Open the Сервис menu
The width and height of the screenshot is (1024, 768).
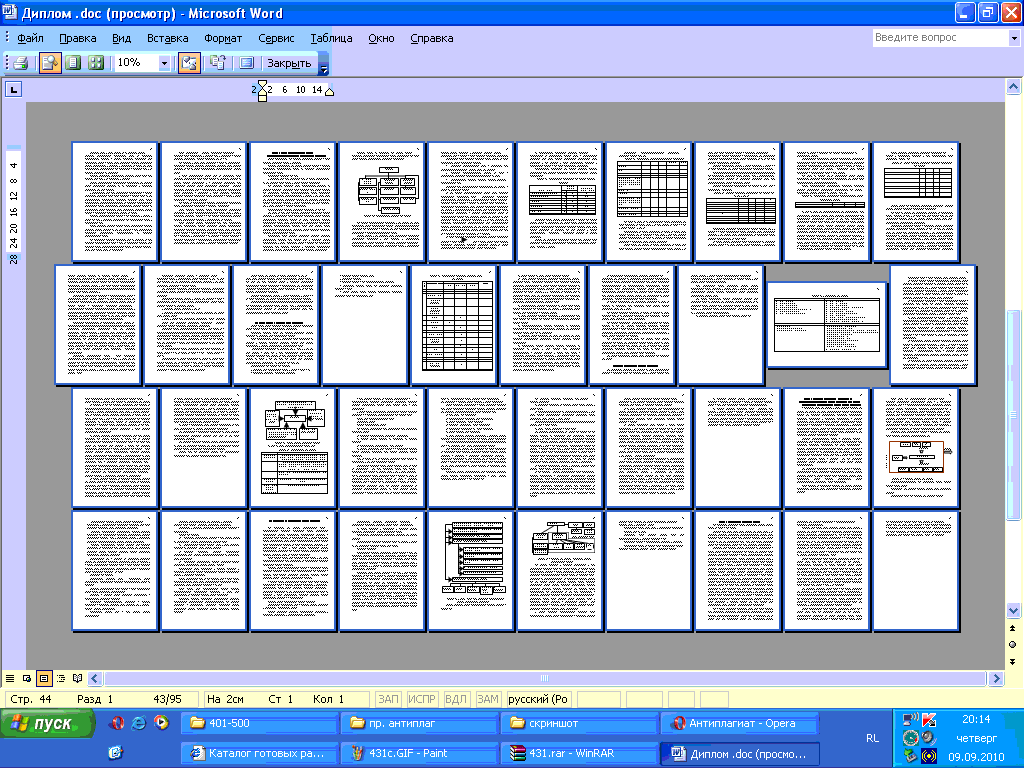click(x=276, y=38)
